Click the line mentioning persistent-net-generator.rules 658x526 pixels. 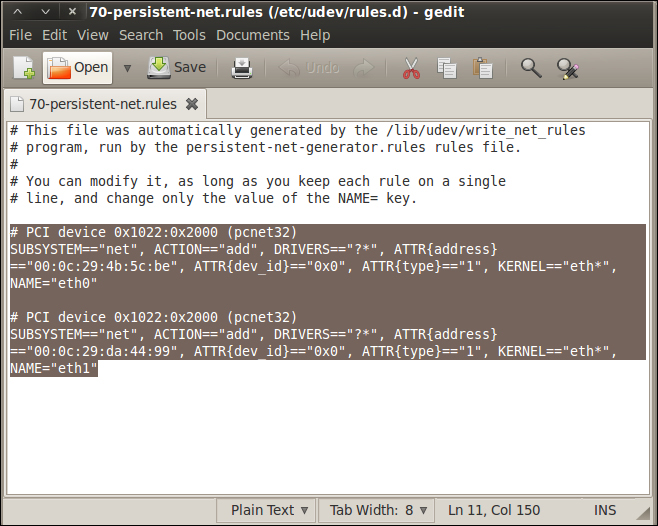click(x=265, y=147)
